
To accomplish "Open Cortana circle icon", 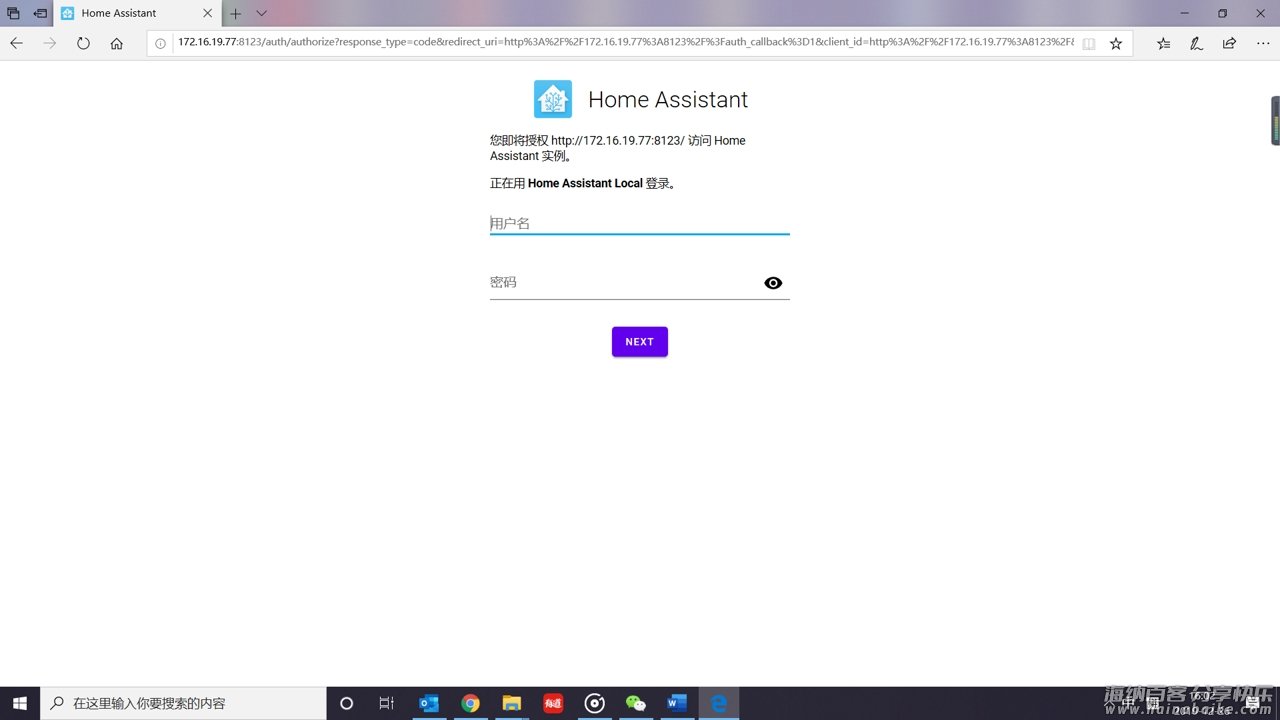I will (347, 703).
